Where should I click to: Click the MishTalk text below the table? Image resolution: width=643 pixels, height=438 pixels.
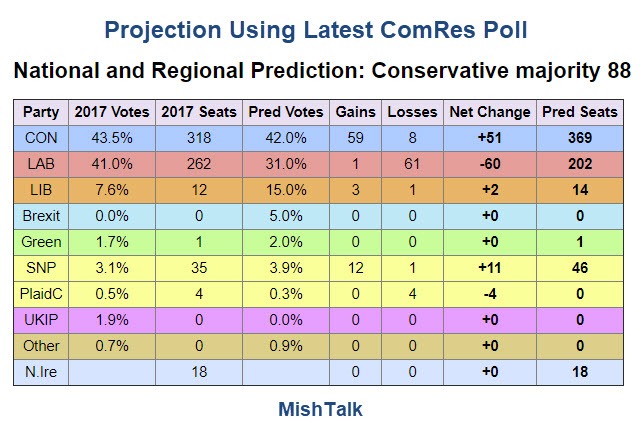(x=319, y=409)
